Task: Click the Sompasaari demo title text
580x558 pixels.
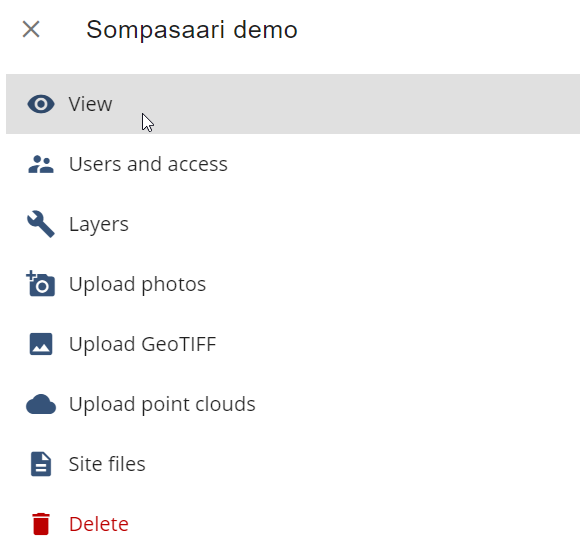Action: click(192, 30)
